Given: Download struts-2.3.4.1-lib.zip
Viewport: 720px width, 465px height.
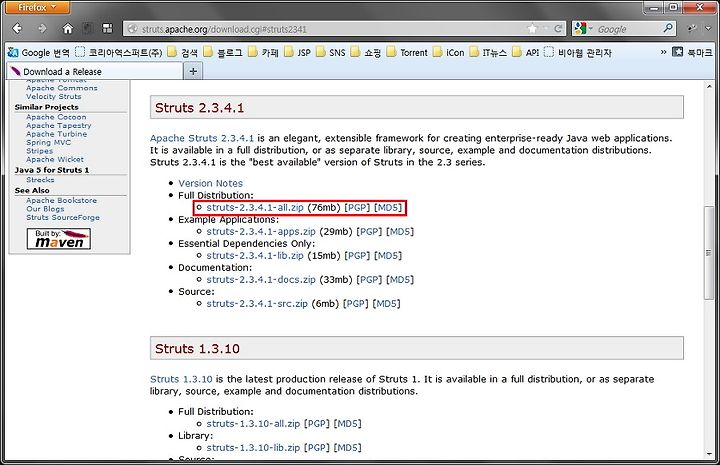Looking at the screenshot, I should (x=255, y=255).
